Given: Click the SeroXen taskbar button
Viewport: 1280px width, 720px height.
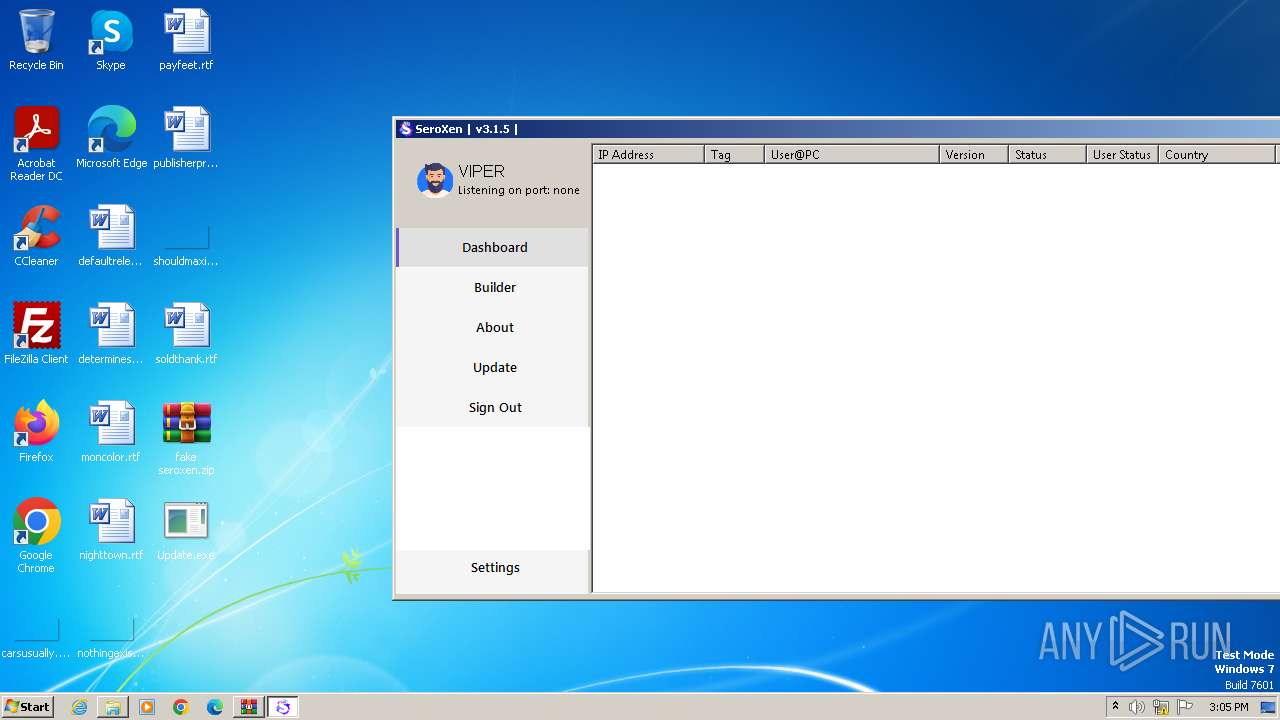Looking at the screenshot, I should (283, 707).
